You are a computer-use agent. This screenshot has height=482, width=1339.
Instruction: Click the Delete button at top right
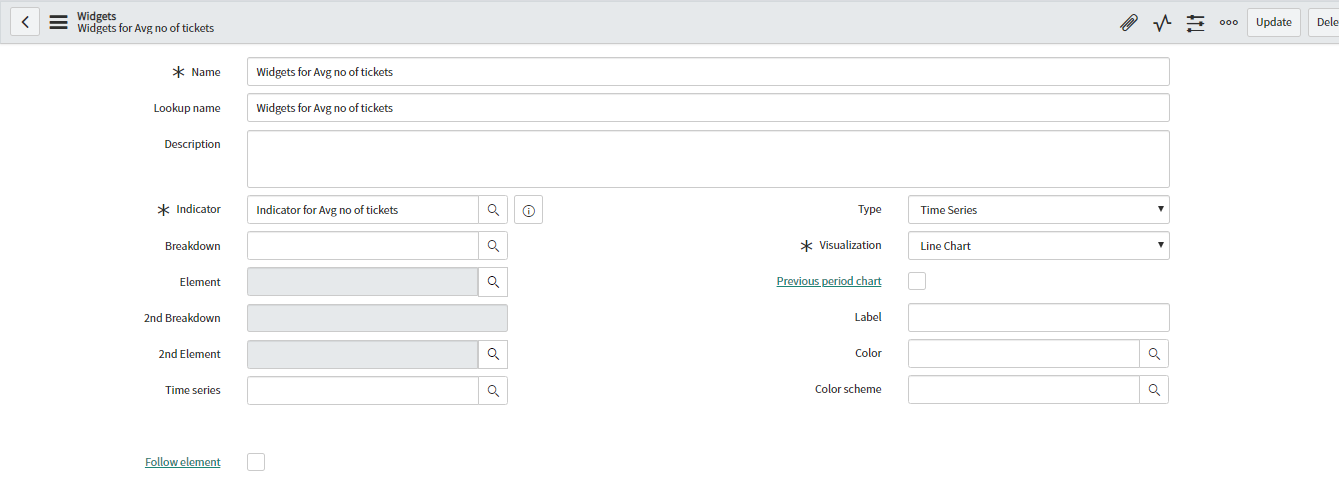click(x=1324, y=22)
